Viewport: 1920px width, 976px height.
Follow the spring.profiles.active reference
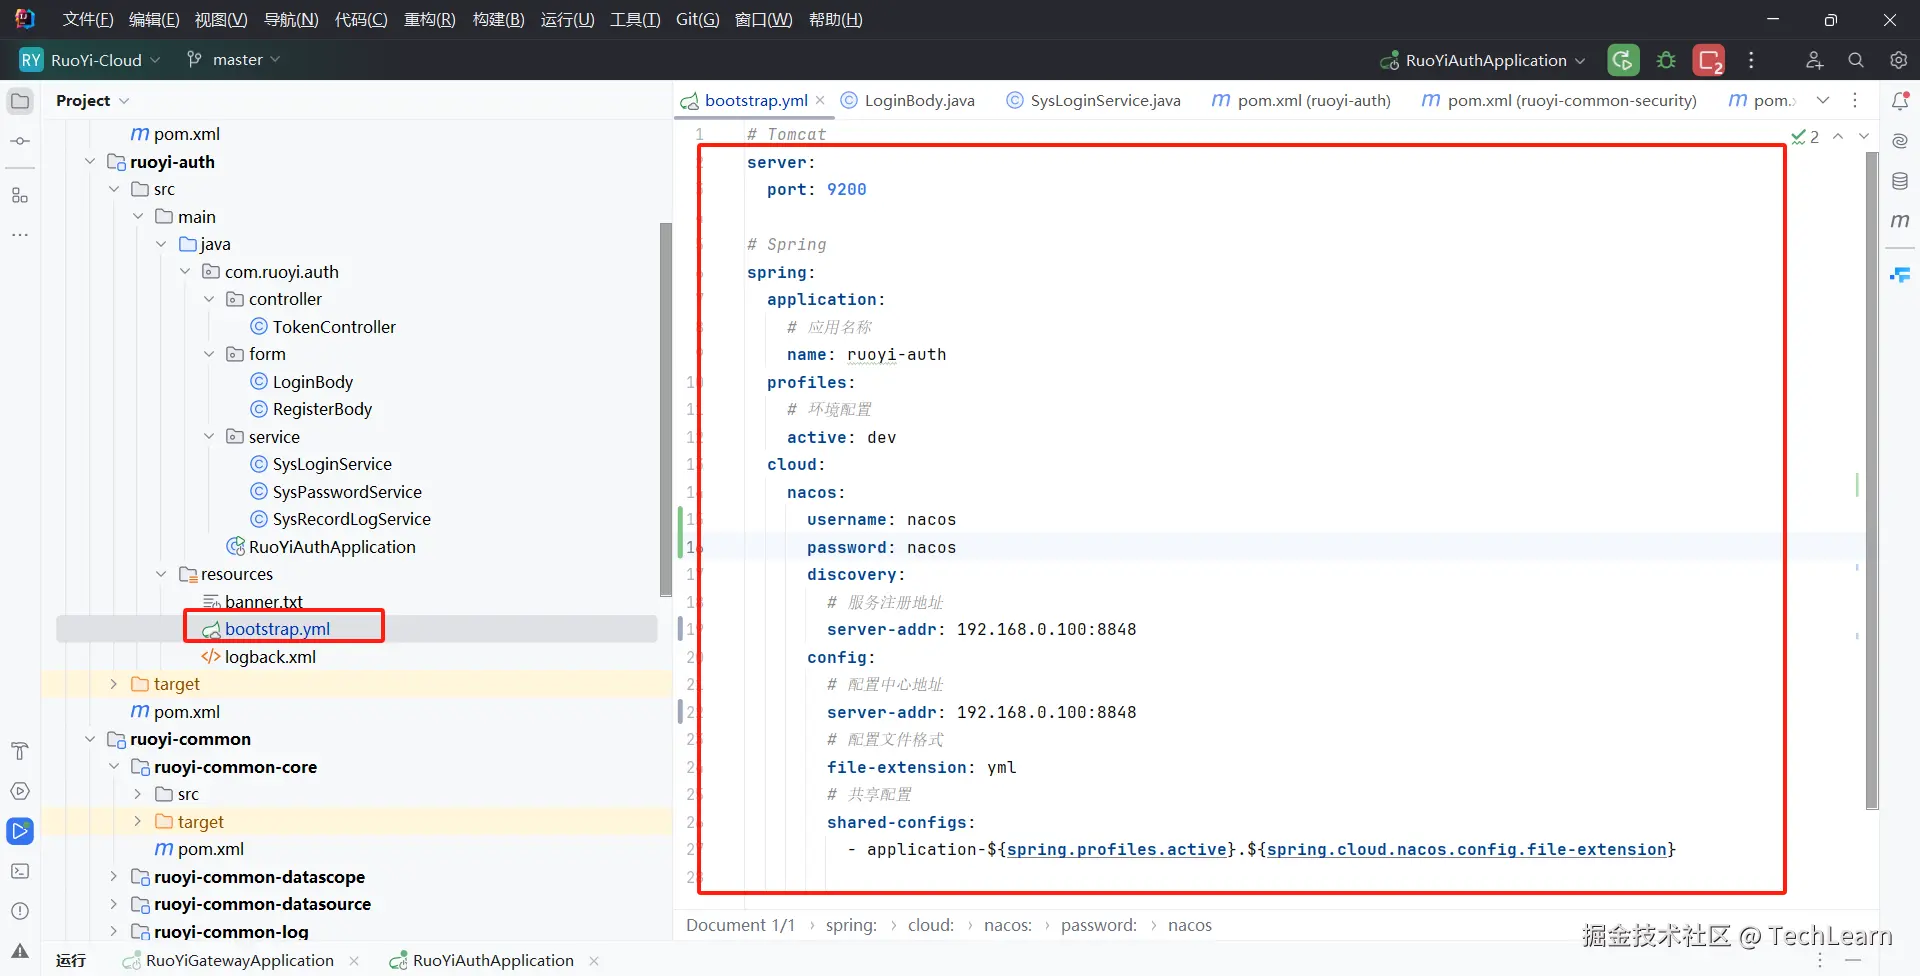tap(1117, 850)
